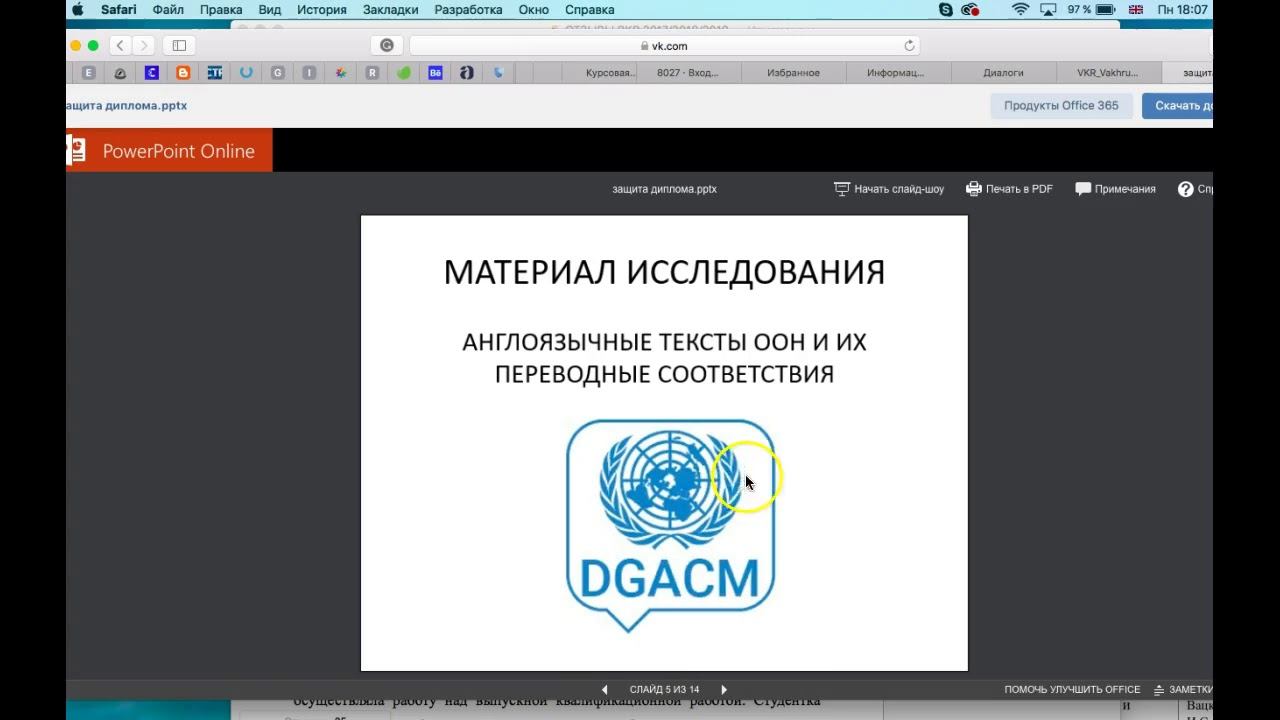Click the vk.com address bar
Image resolution: width=1280 pixels, height=720 pixels.
tap(664, 45)
